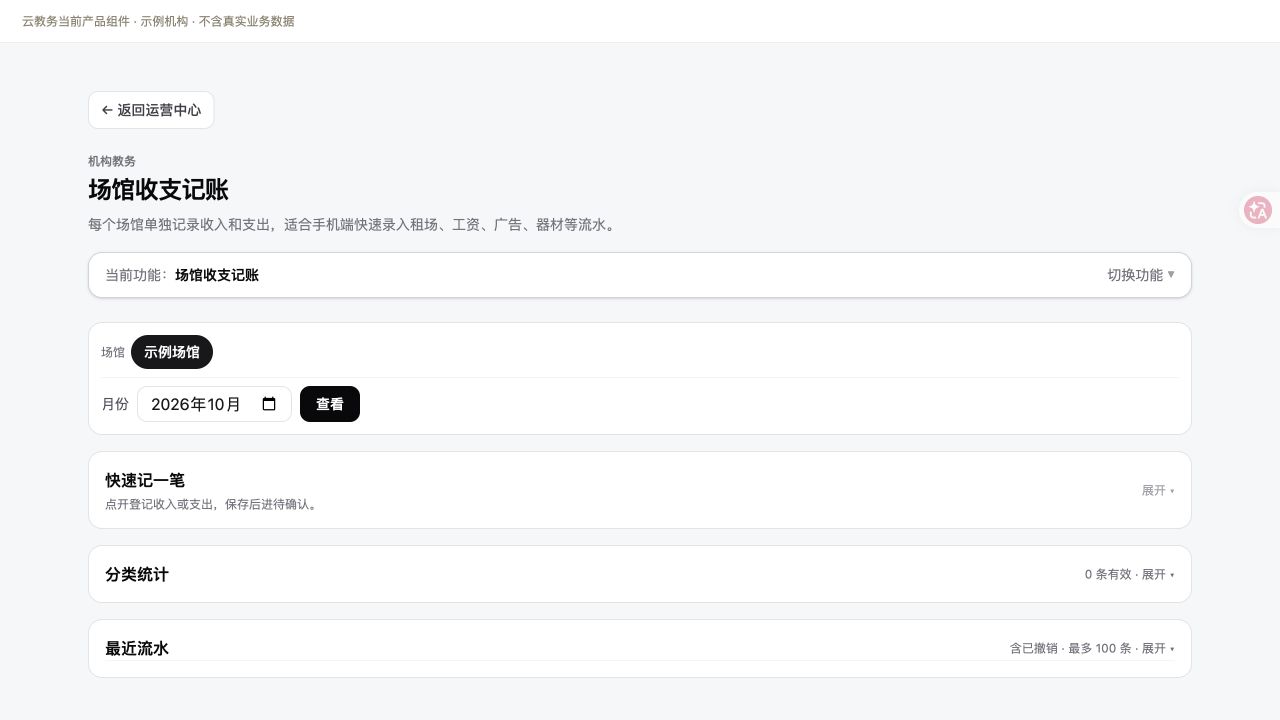
Task: Click the month field showing 2026年10月
Action: (214, 404)
